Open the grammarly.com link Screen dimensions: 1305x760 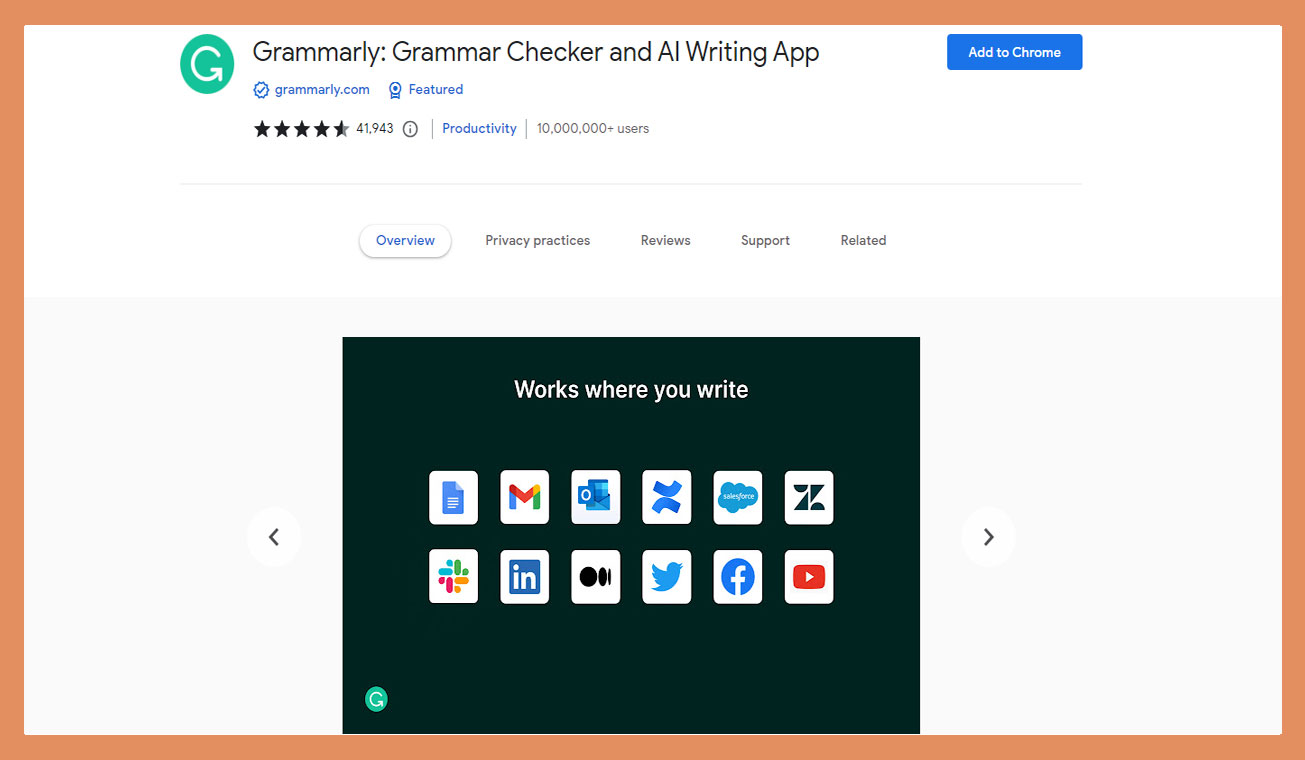click(x=320, y=89)
